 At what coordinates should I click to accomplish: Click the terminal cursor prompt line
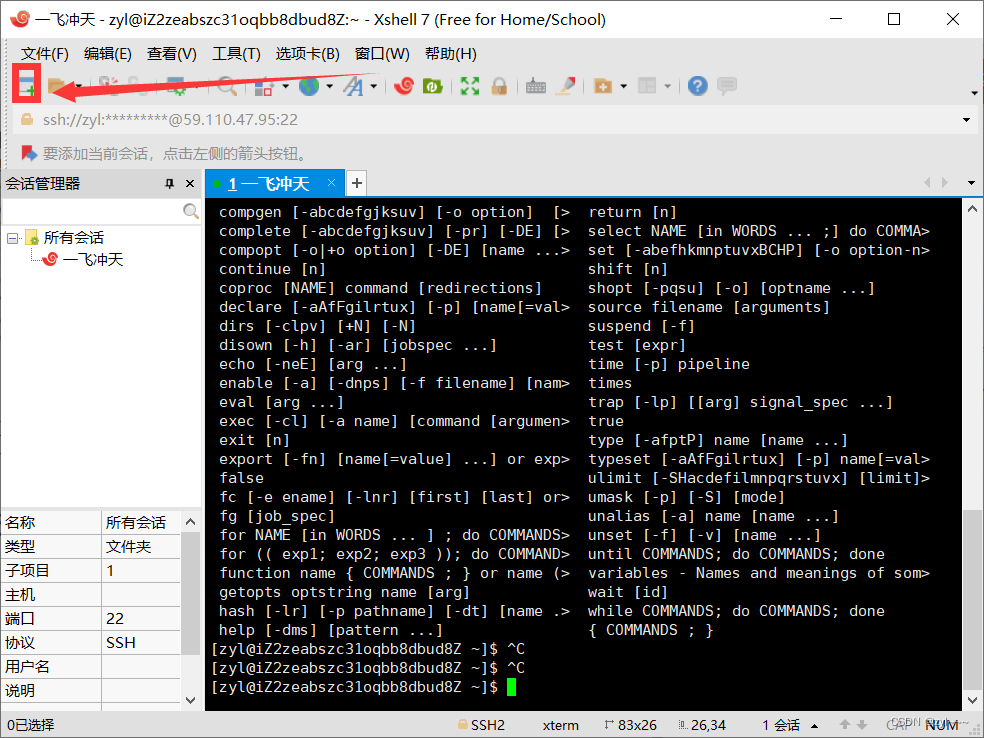[363, 687]
